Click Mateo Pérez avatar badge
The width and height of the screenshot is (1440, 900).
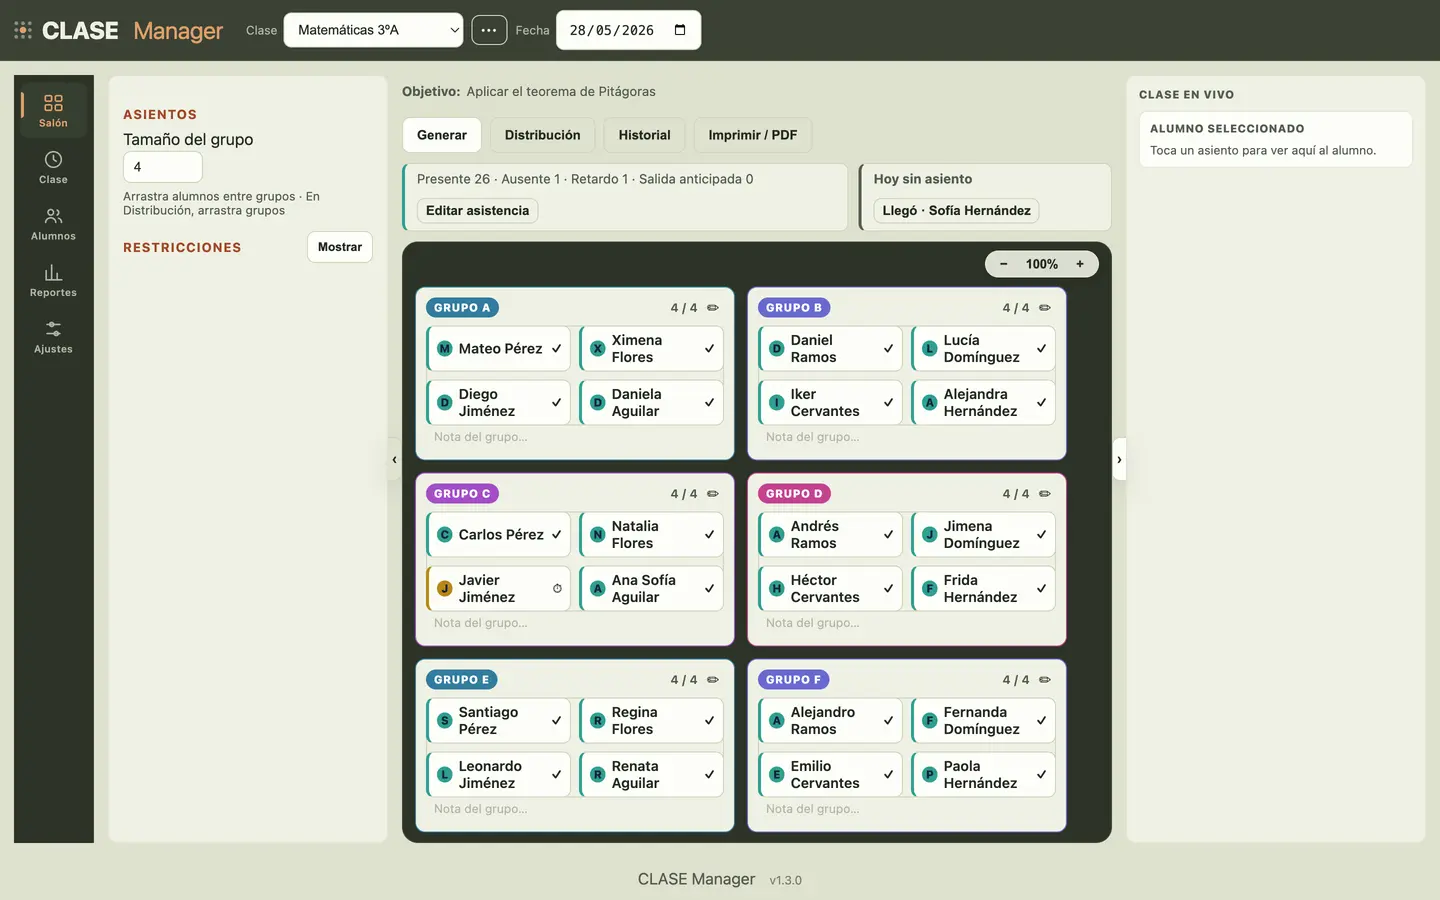[445, 349]
